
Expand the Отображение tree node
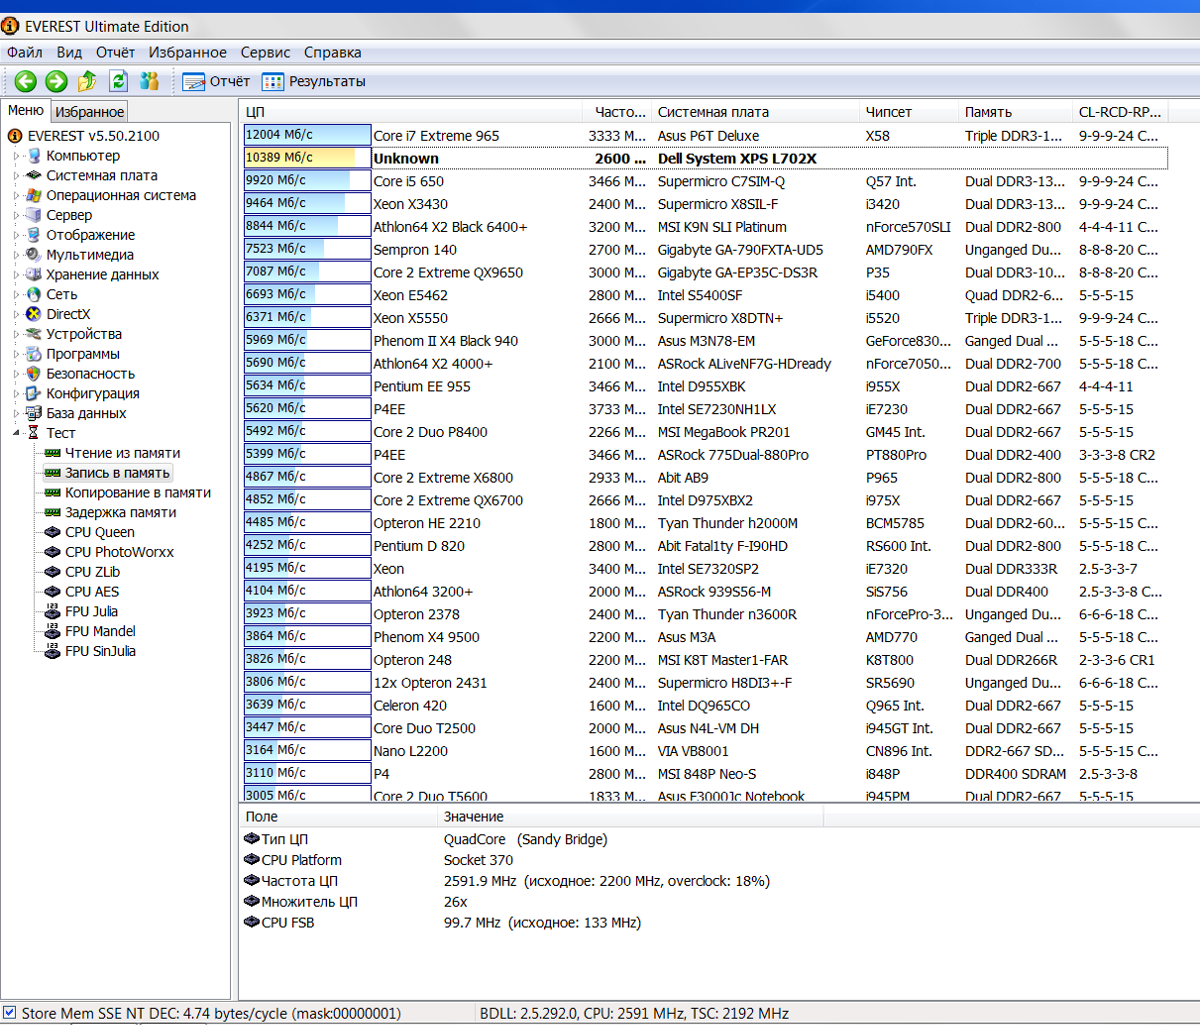pos(15,235)
